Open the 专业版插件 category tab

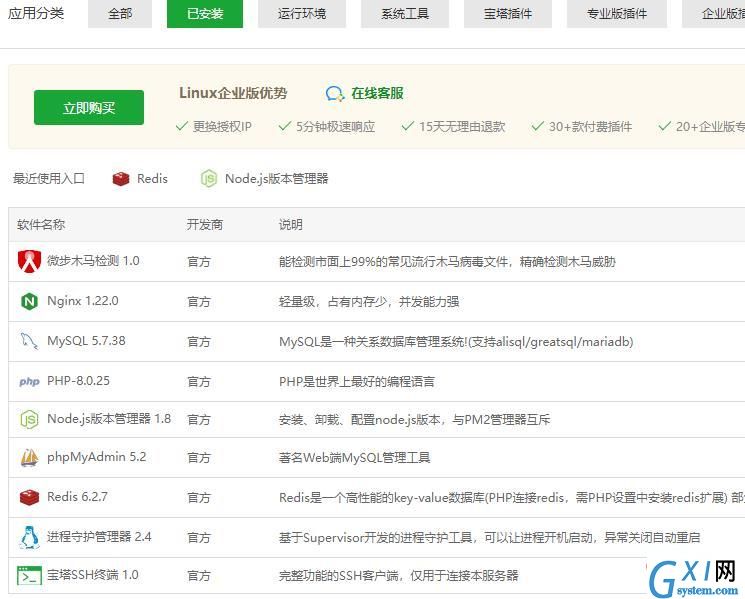(617, 13)
